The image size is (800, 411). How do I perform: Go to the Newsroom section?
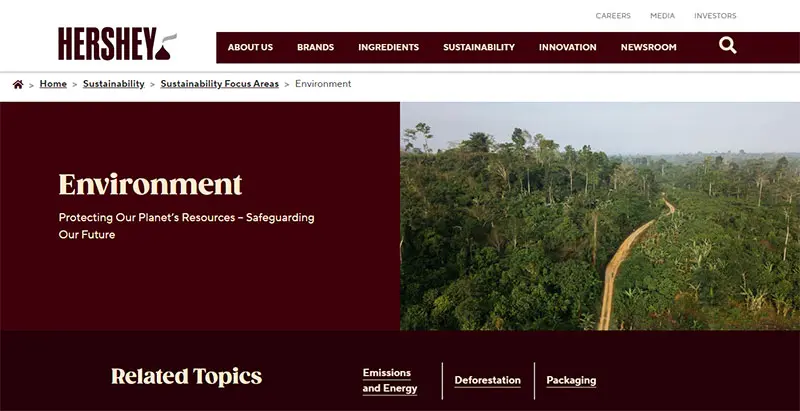pos(648,47)
